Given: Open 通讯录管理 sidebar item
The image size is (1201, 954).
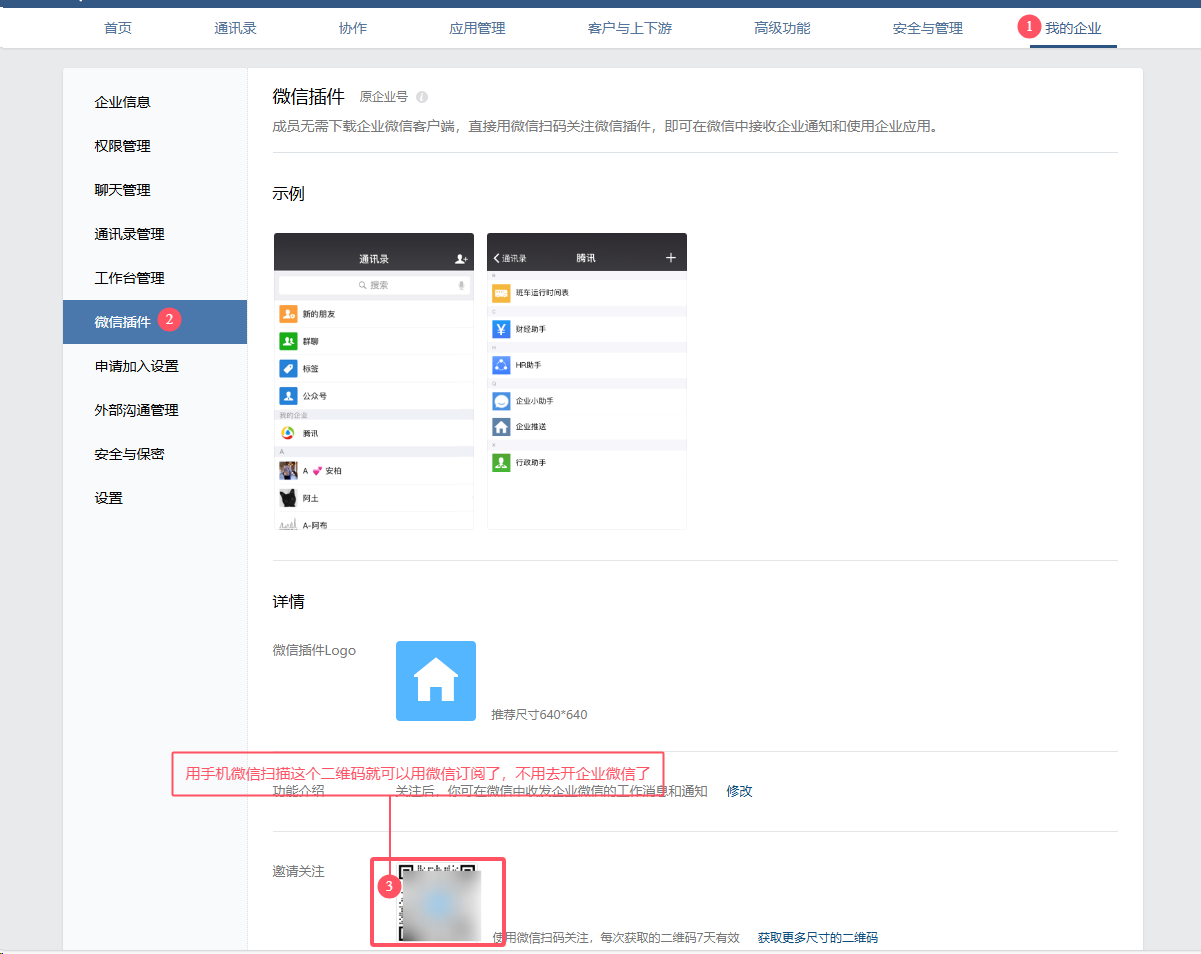Looking at the screenshot, I should click(155, 234).
